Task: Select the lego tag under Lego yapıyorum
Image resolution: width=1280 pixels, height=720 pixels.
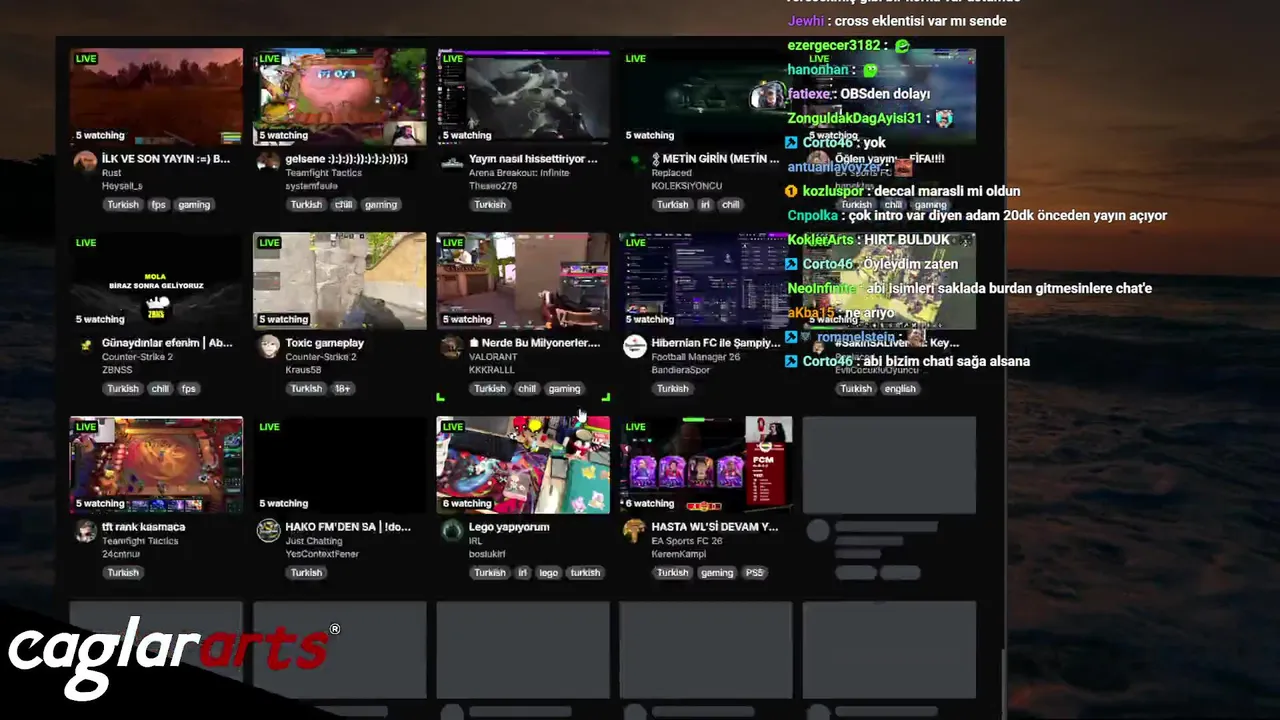Action: 548,573
